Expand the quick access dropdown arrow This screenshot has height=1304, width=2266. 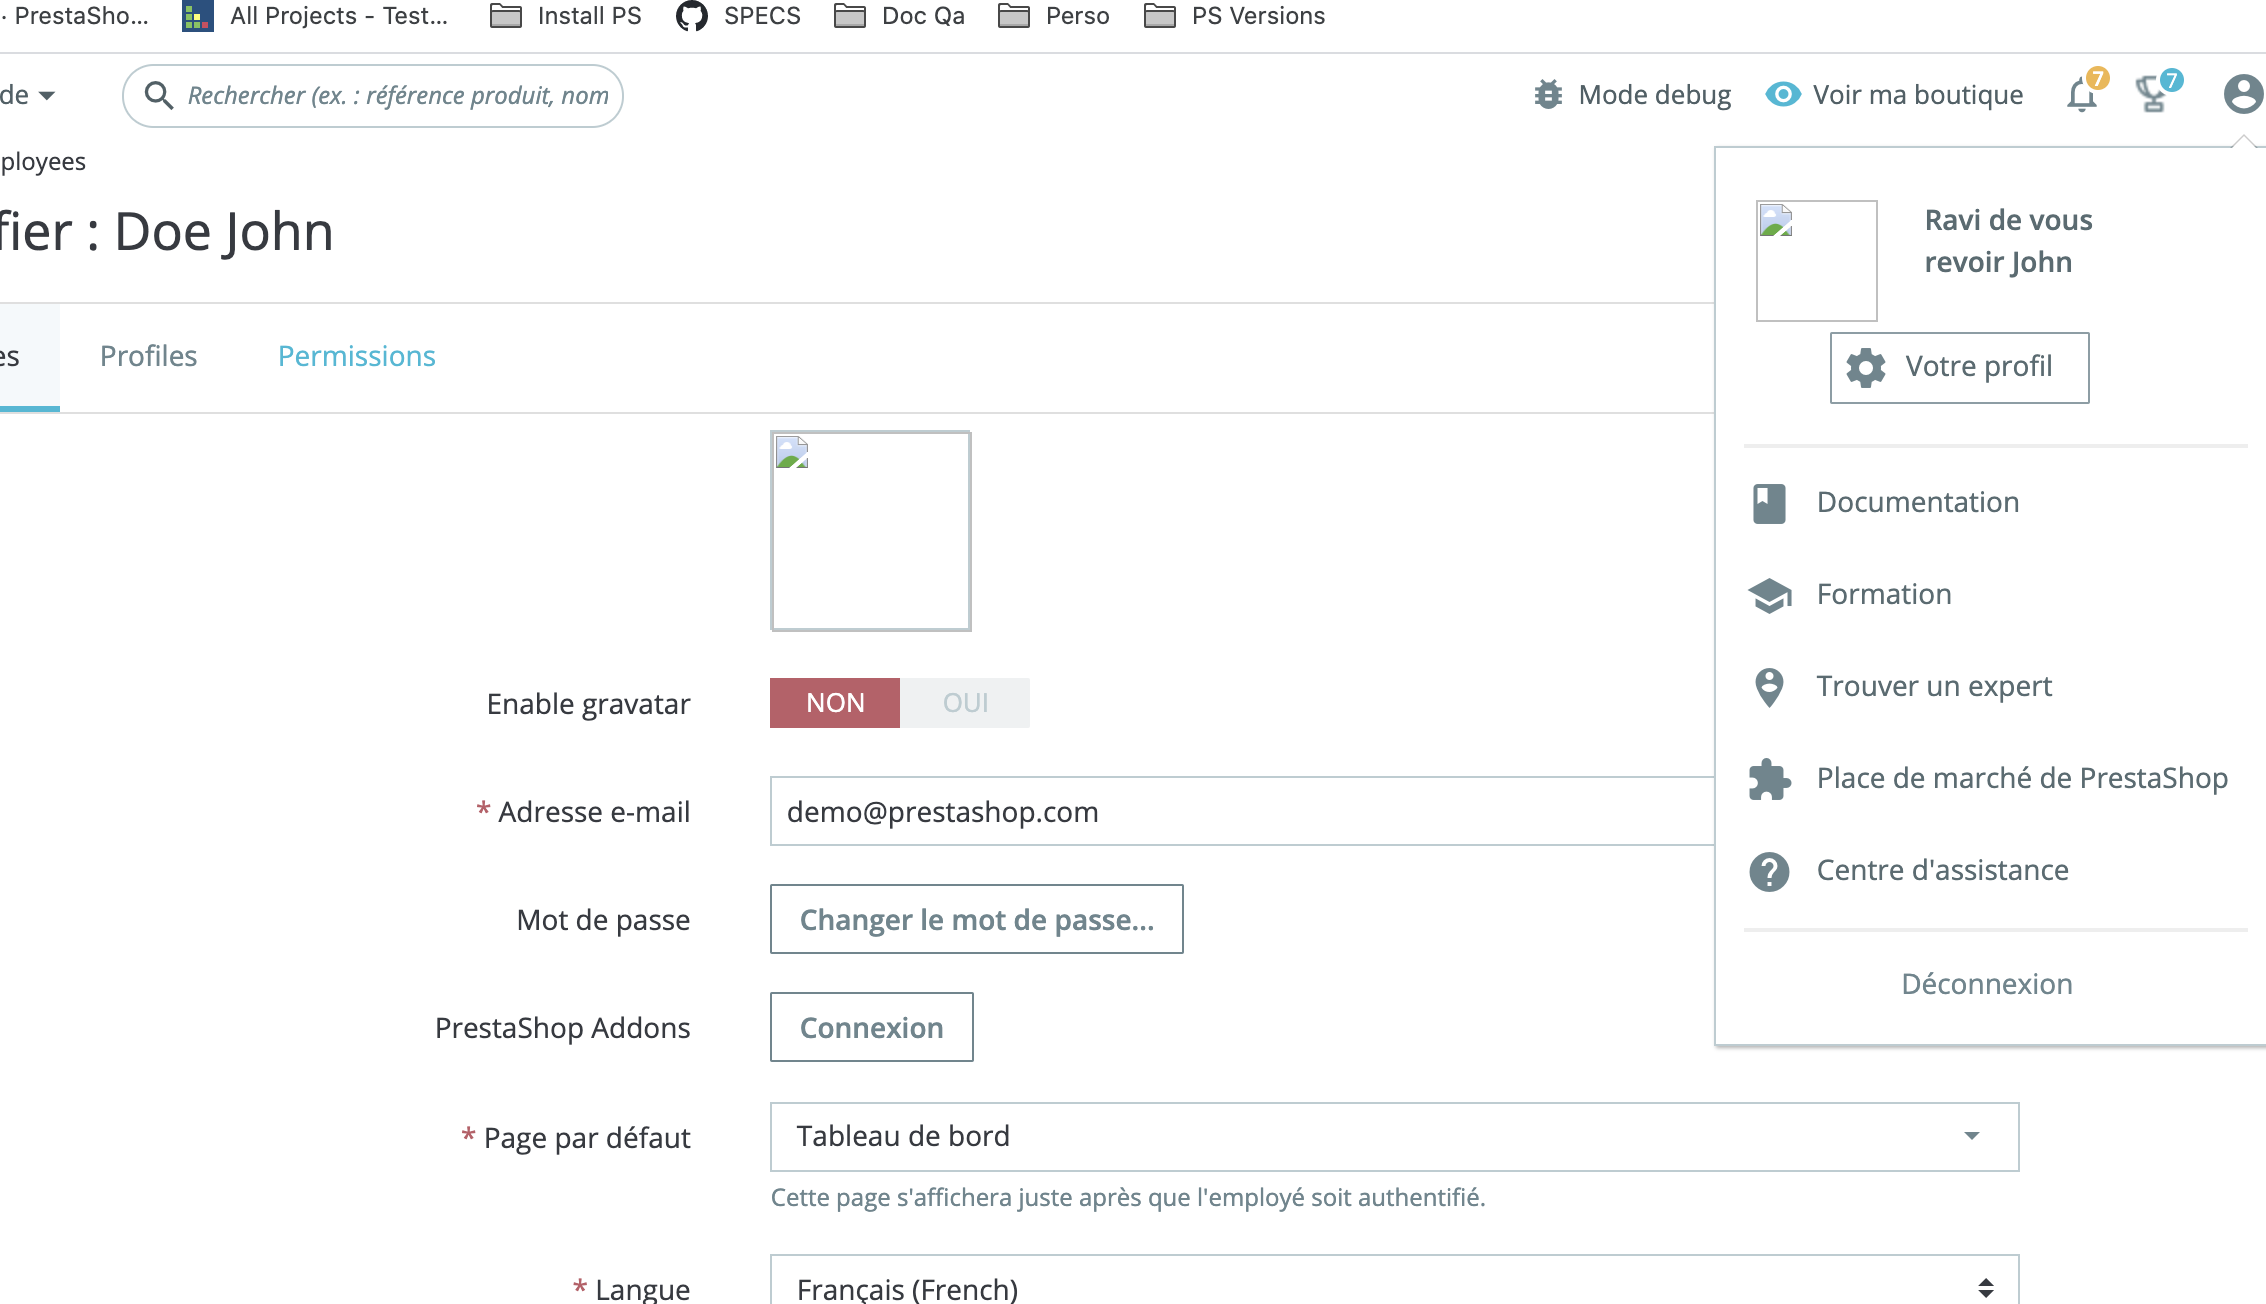tap(46, 96)
